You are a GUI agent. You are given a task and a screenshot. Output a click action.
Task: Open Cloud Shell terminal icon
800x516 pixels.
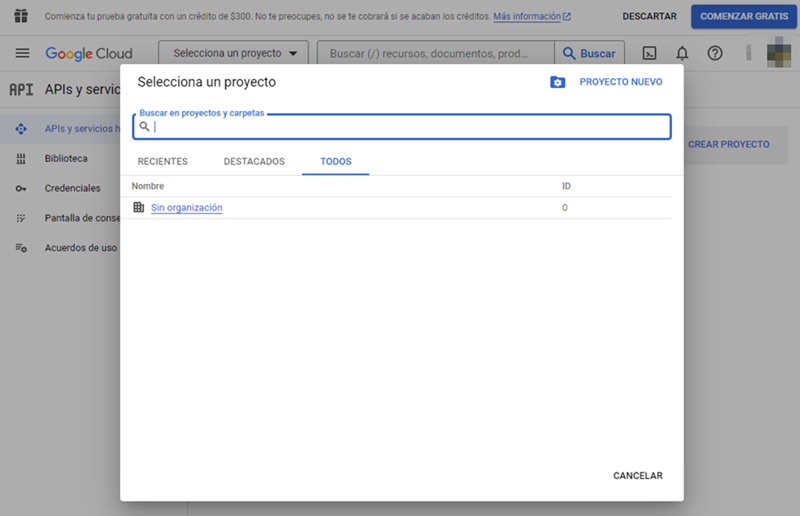[649, 53]
